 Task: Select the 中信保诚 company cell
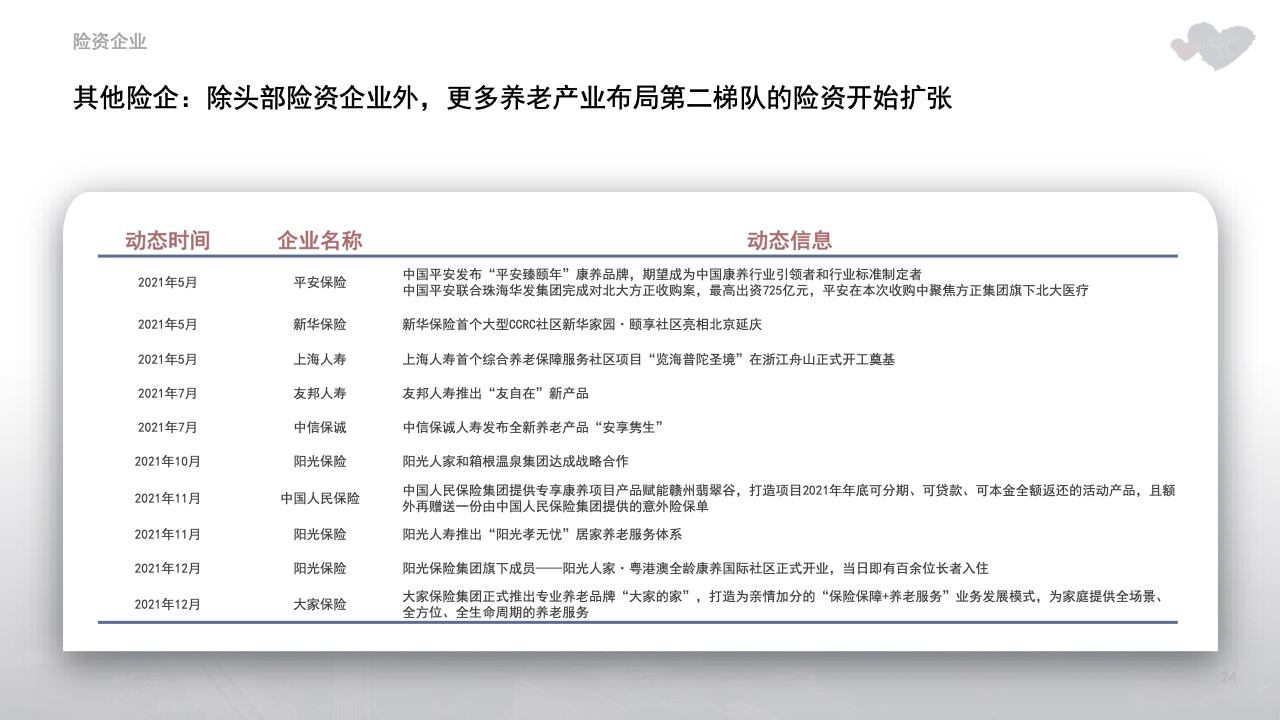tap(320, 427)
